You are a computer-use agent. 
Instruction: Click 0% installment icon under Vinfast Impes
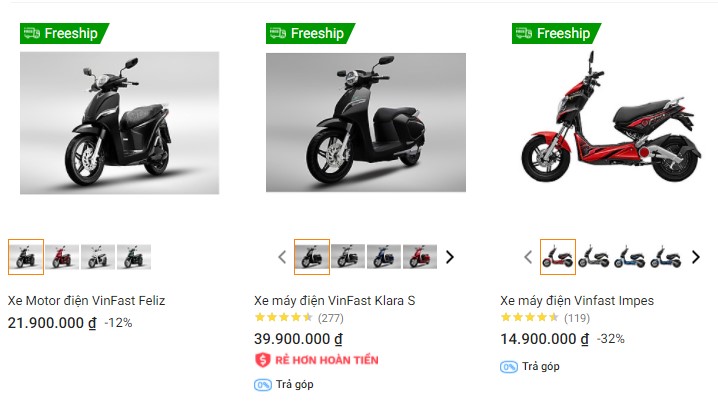click(x=509, y=366)
